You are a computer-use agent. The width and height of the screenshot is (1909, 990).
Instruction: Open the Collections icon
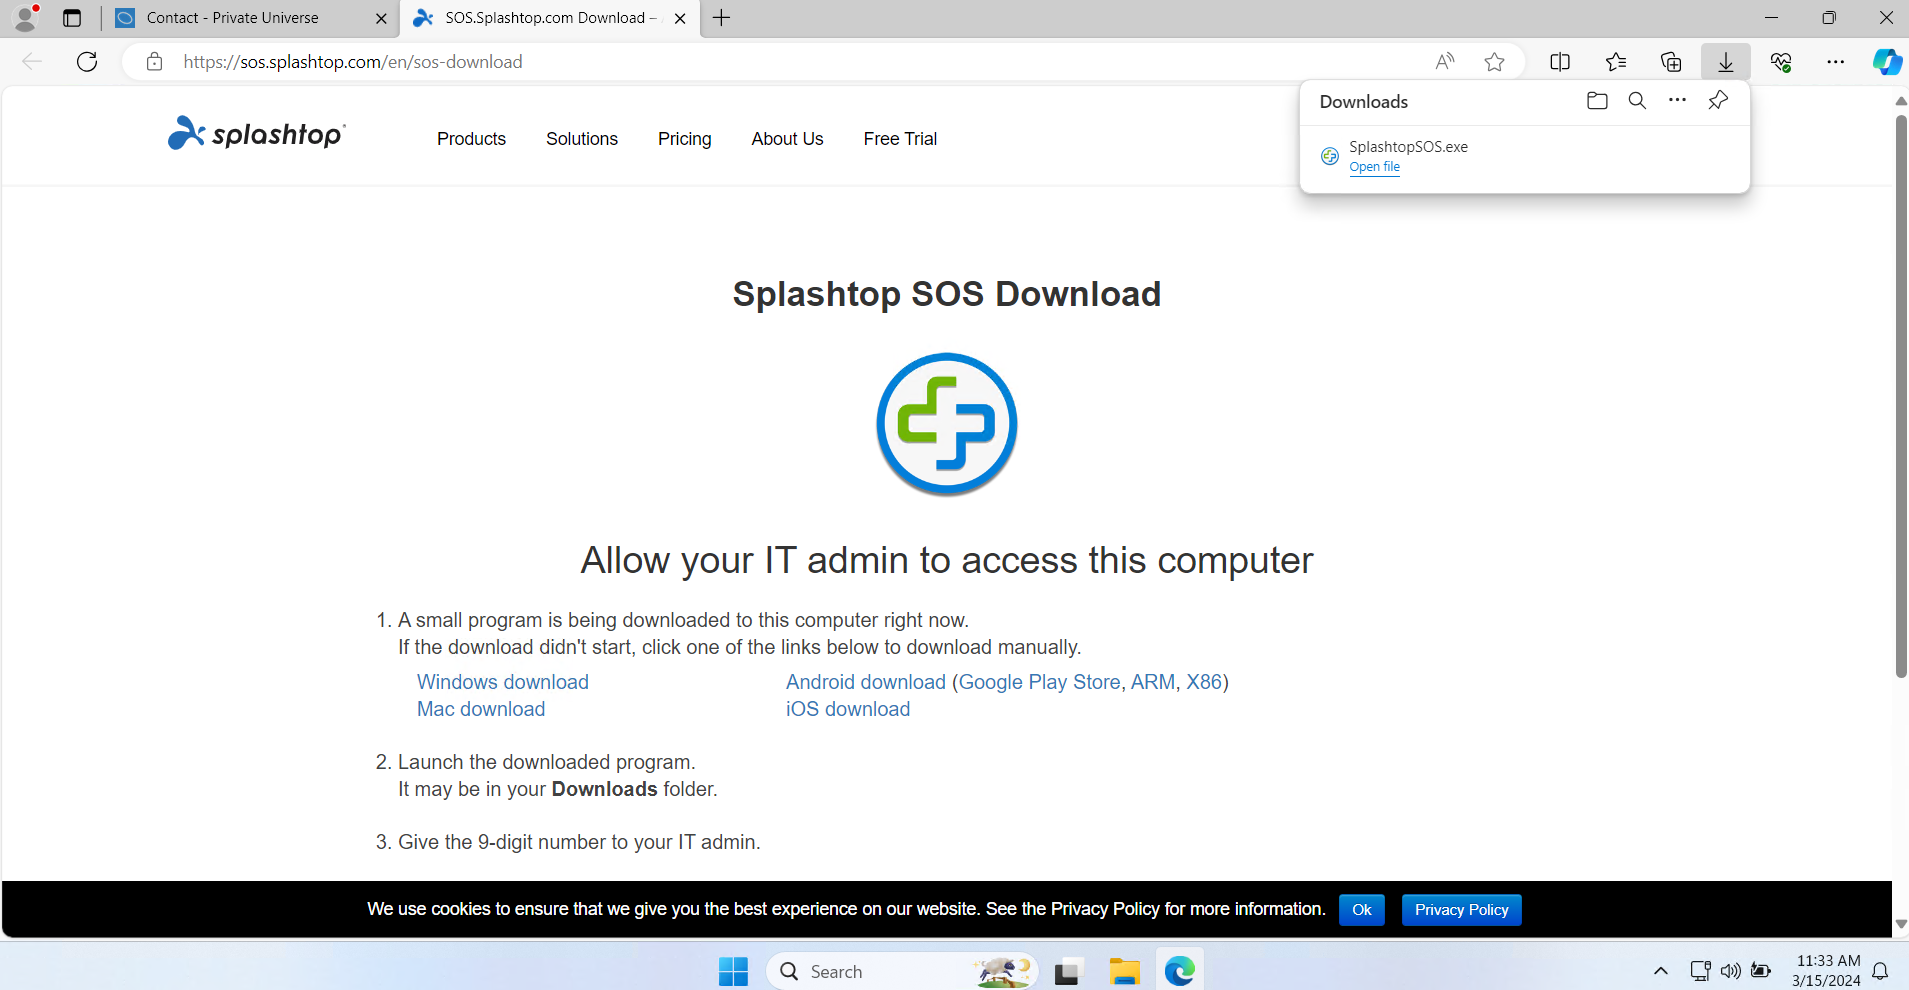click(1670, 62)
